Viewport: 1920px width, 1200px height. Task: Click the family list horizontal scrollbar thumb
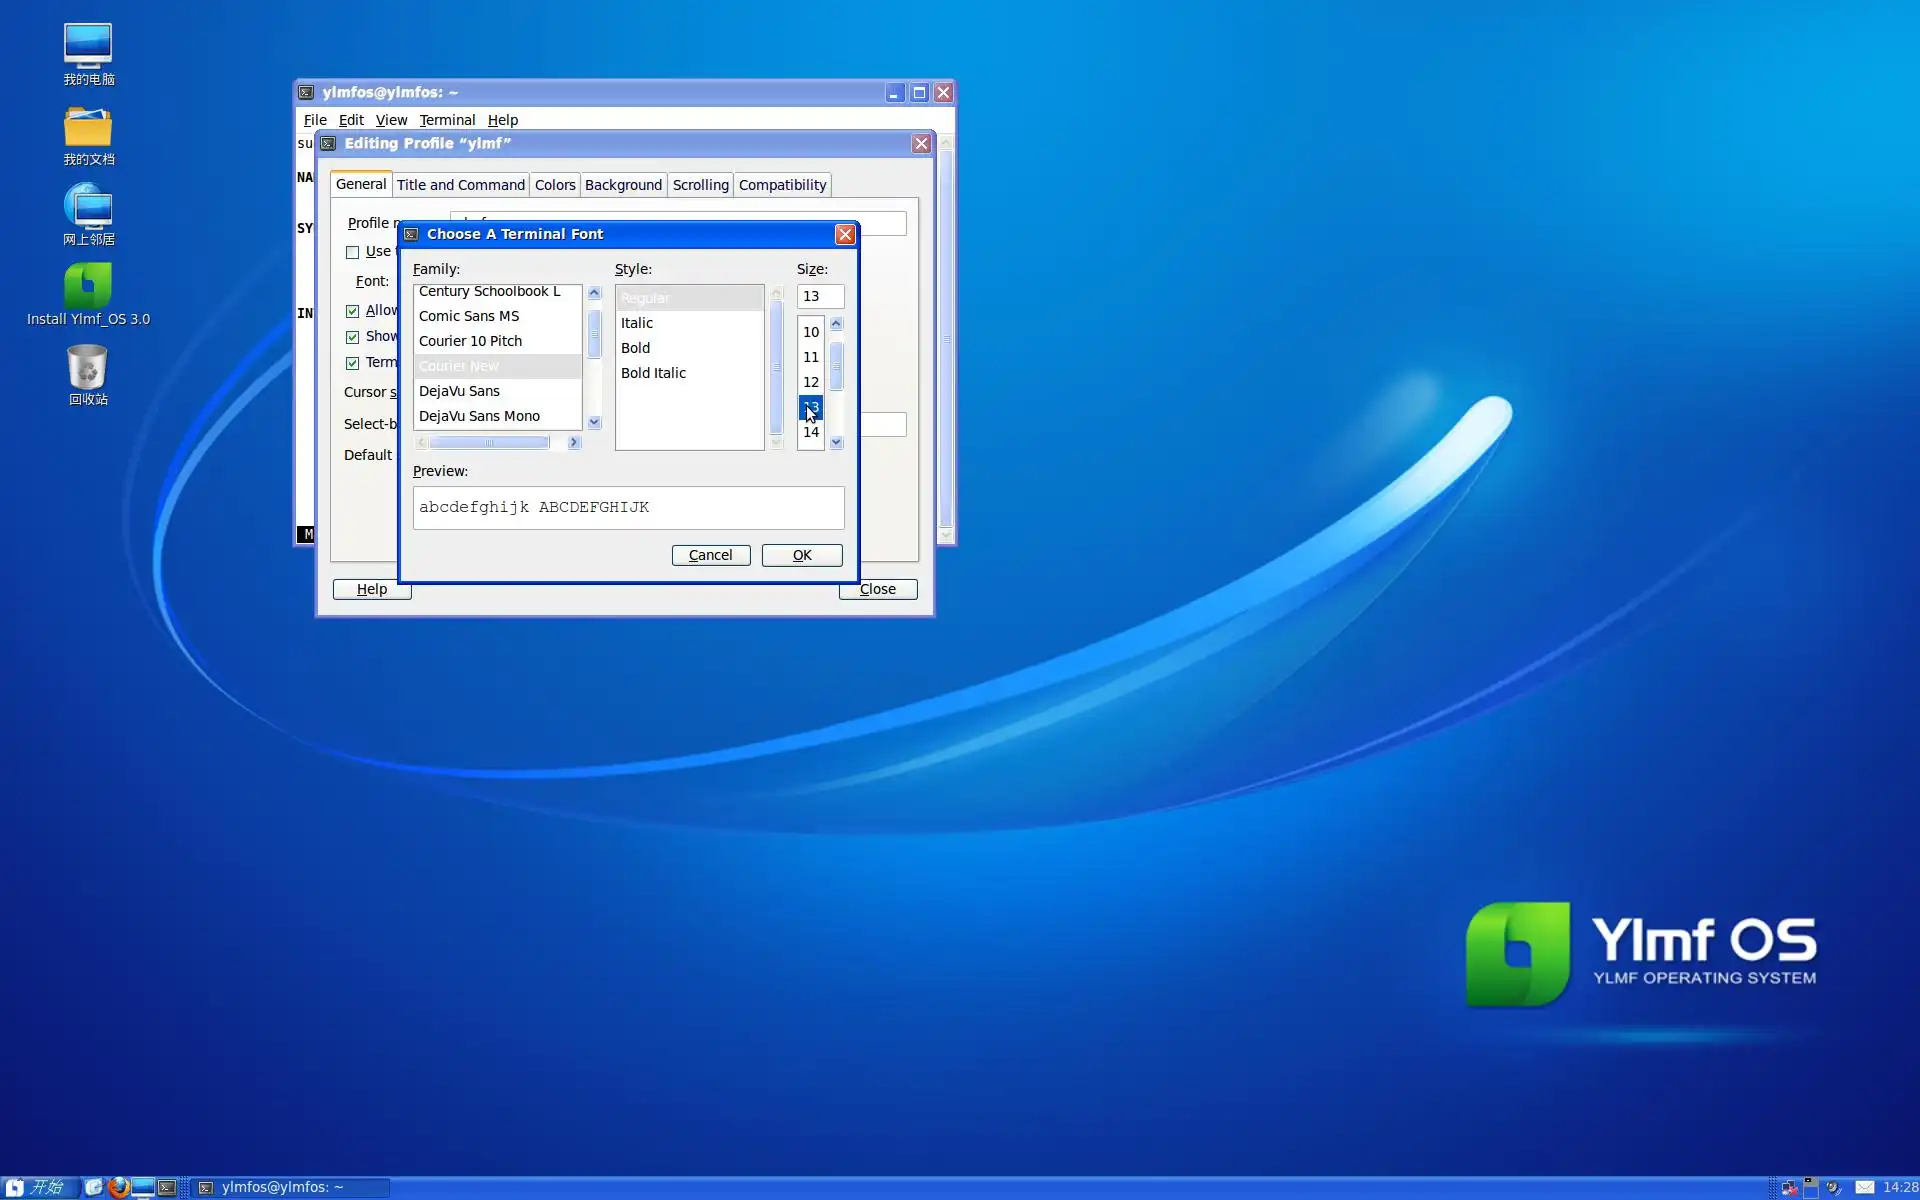click(489, 442)
